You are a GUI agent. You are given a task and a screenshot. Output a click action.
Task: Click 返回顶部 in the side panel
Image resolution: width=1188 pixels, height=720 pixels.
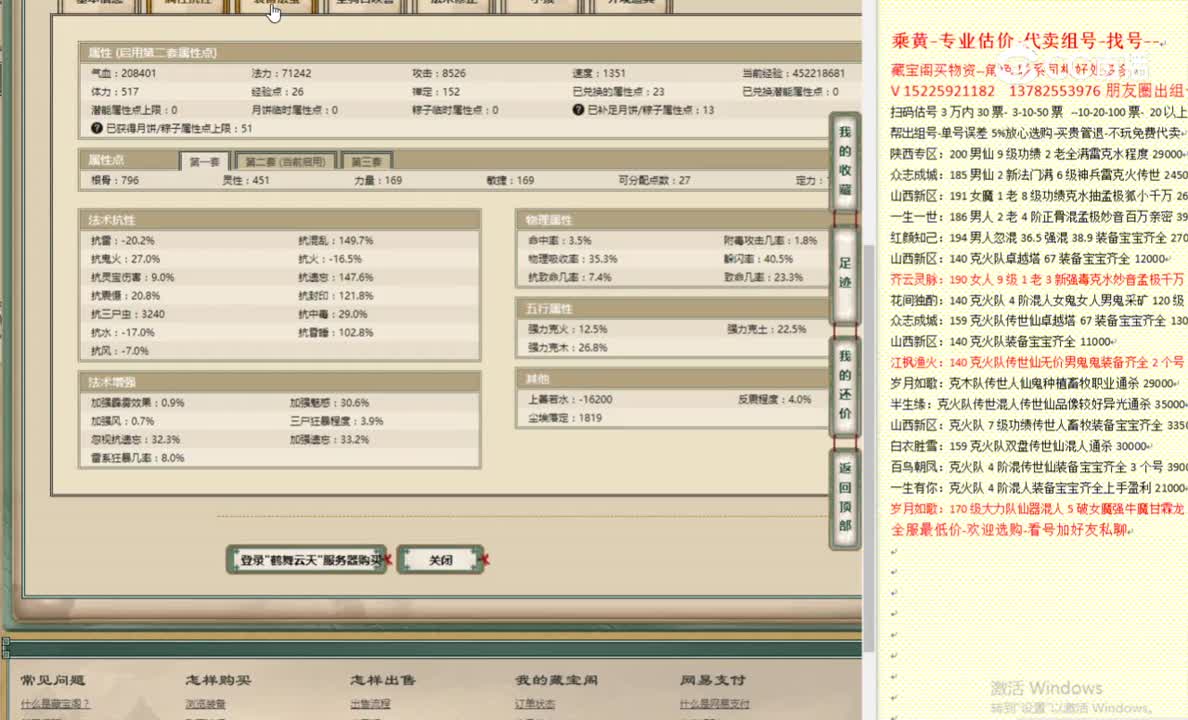(x=845, y=497)
